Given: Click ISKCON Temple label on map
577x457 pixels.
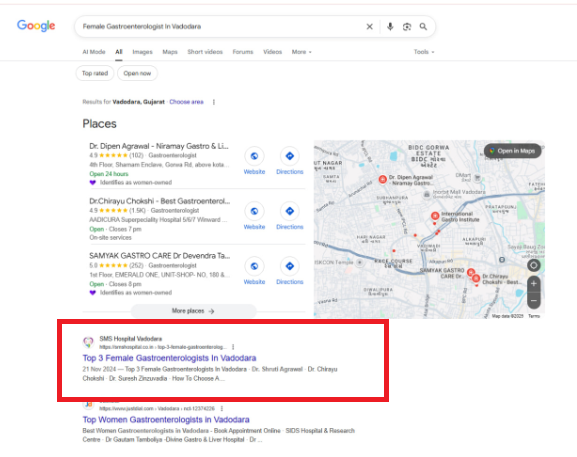Looking at the screenshot, I should [x=334, y=262].
